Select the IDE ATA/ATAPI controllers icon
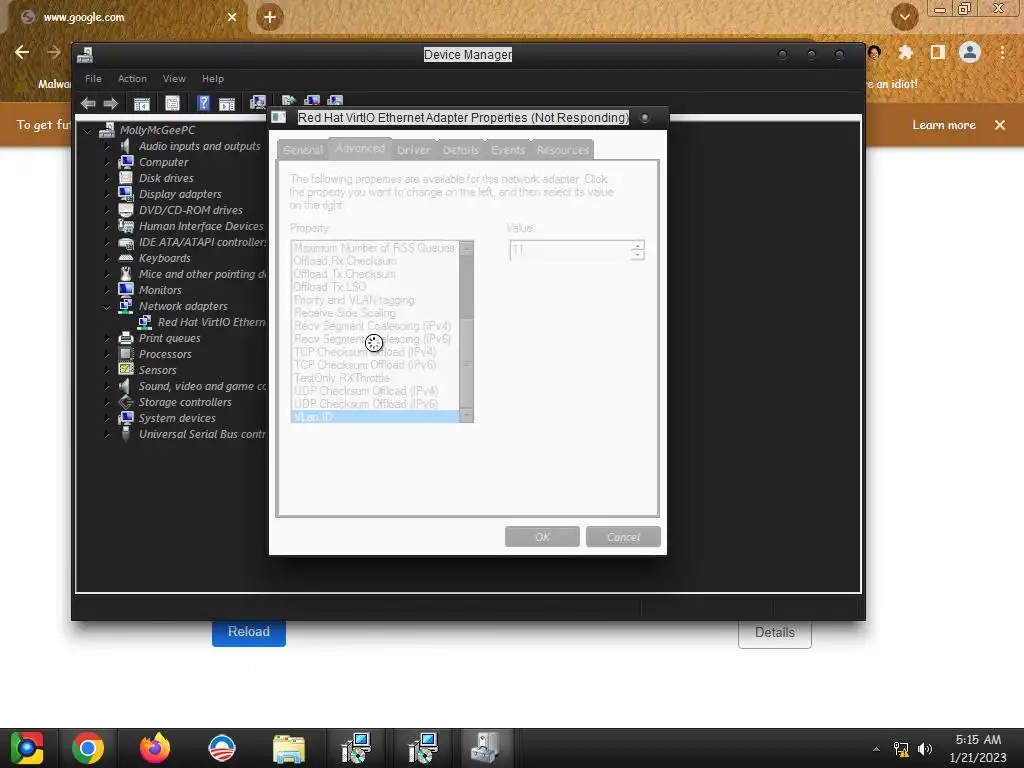The image size is (1024, 768). (126, 242)
